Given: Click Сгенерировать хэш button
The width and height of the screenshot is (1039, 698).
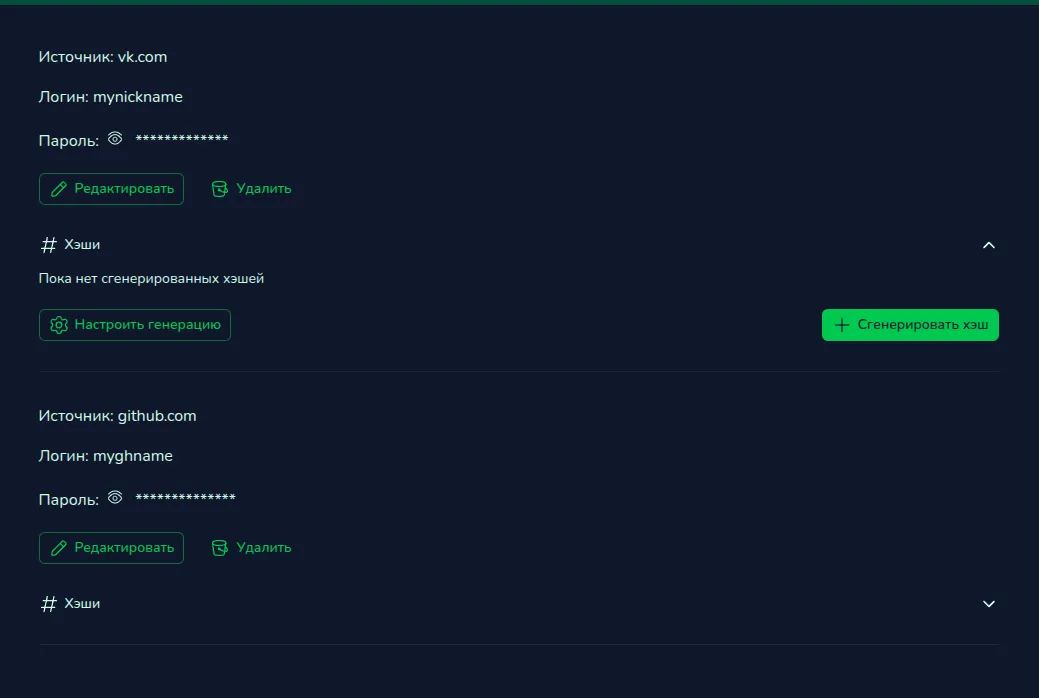Looking at the screenshot, I should [910, 325].
